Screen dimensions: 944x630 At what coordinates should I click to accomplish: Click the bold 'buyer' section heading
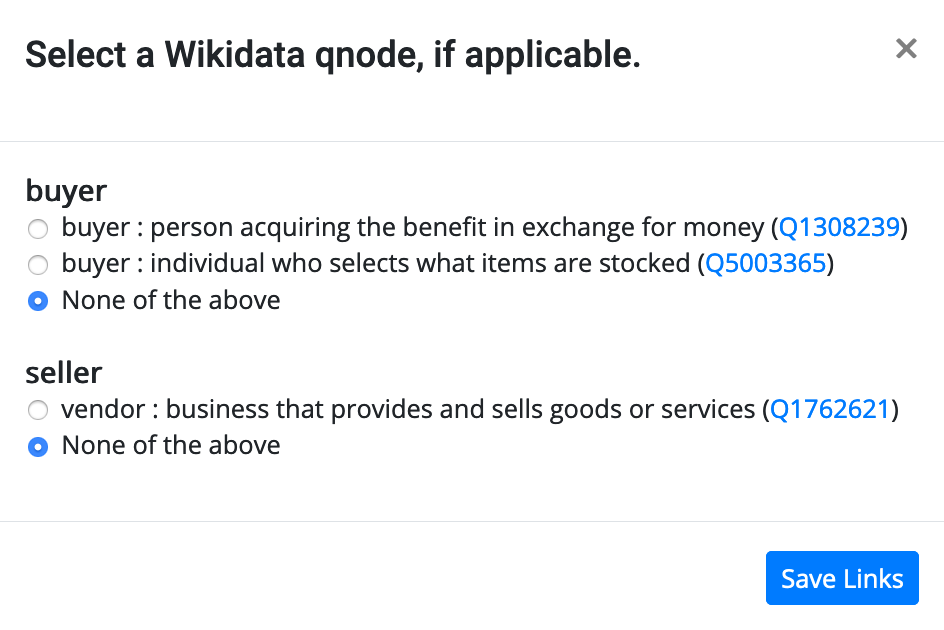pos(66,191)
